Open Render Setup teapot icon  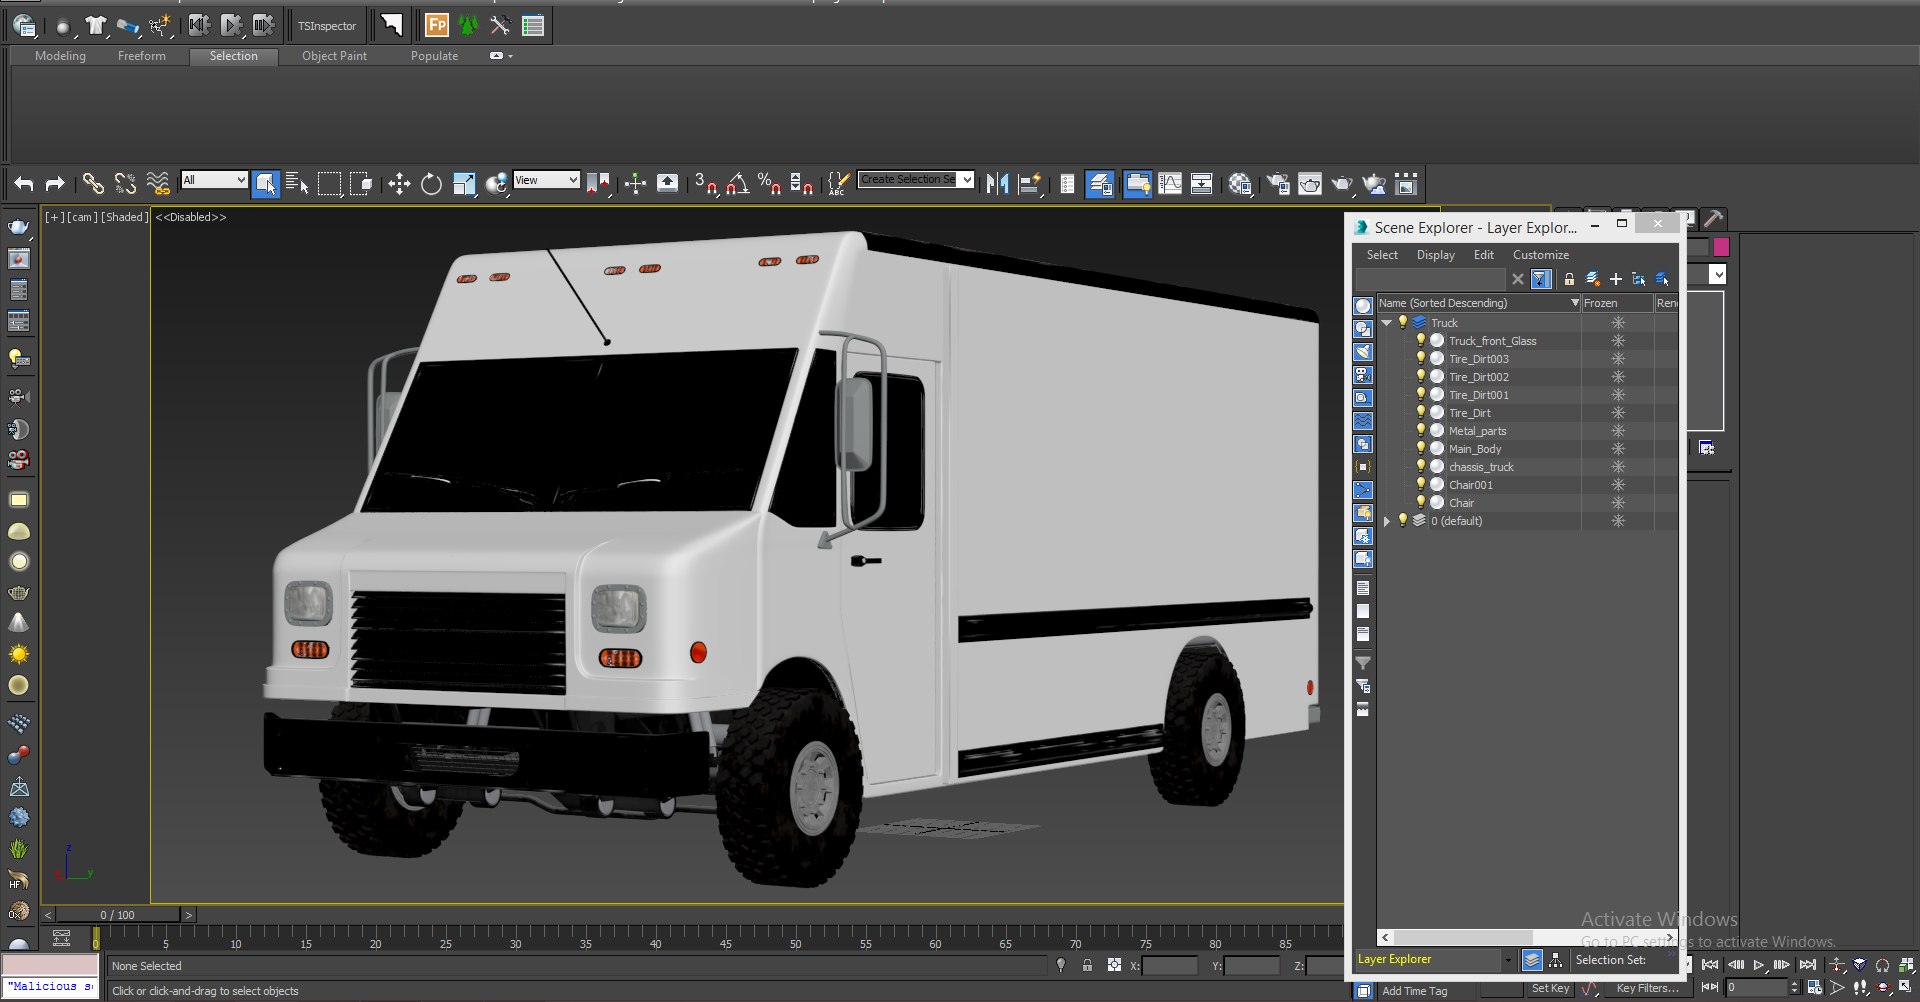click(x=1278, y=183)
